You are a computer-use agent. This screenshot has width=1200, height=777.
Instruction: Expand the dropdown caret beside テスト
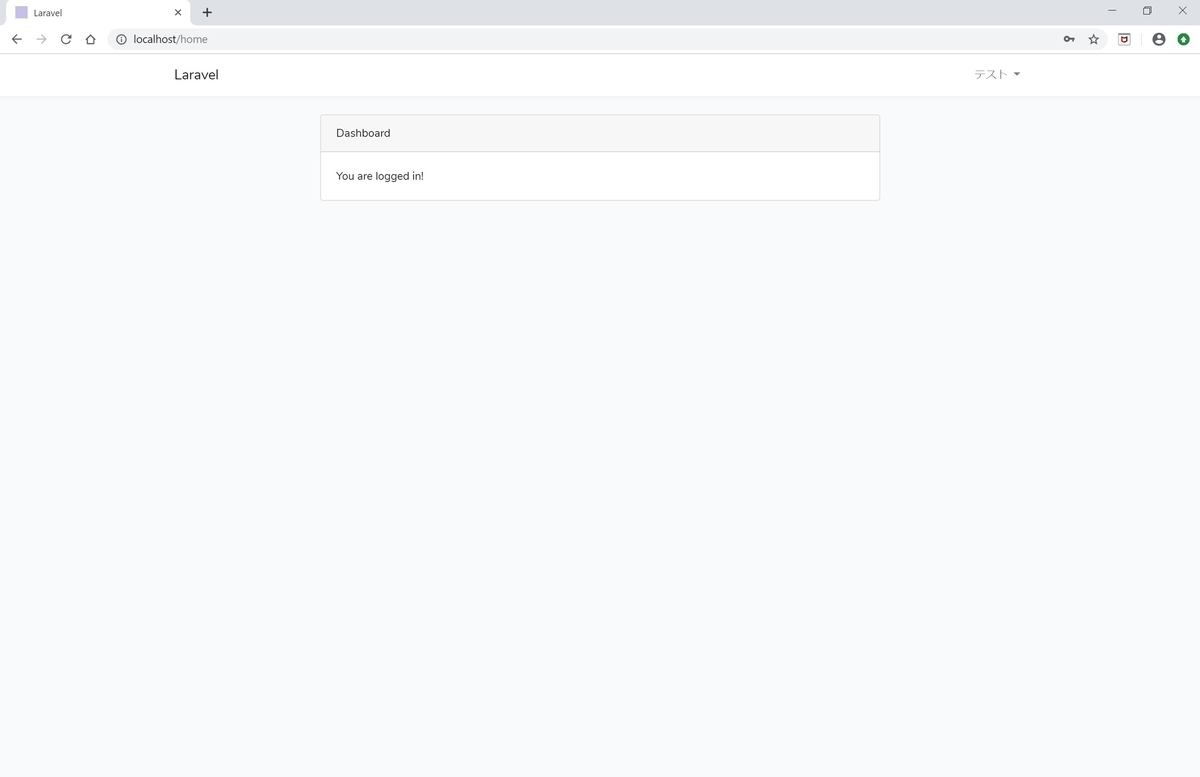pos(1017,74)
